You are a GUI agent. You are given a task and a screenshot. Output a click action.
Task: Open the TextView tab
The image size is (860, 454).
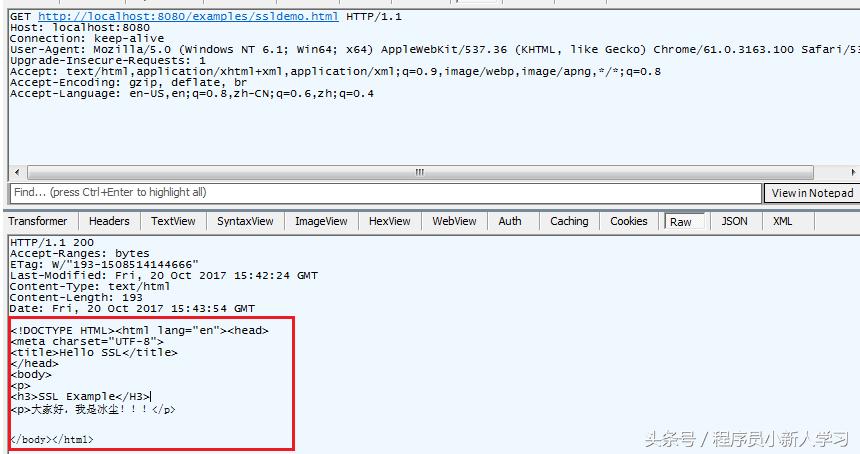(x=173, y=222)
